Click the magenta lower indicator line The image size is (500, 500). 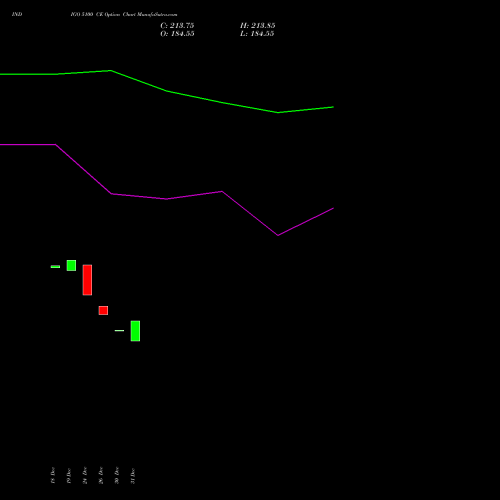167,199
